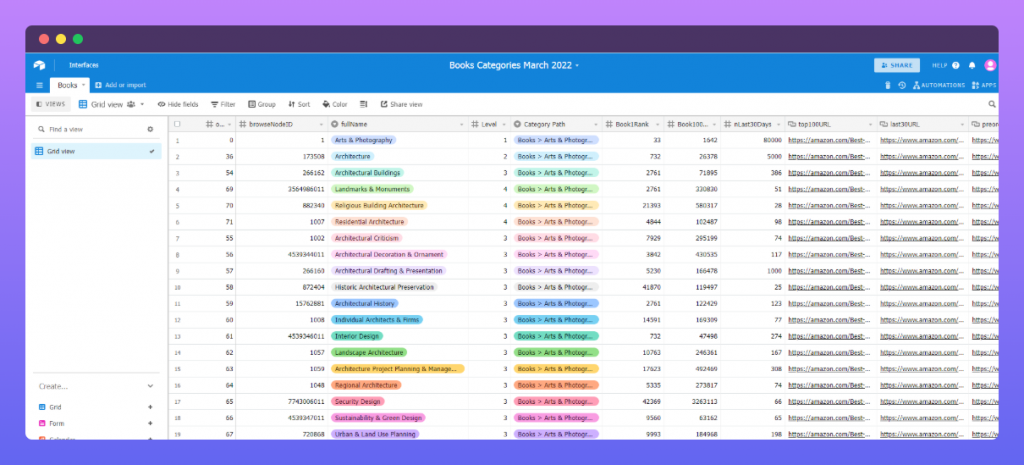Open the Color options tool

tap(335, 104)
